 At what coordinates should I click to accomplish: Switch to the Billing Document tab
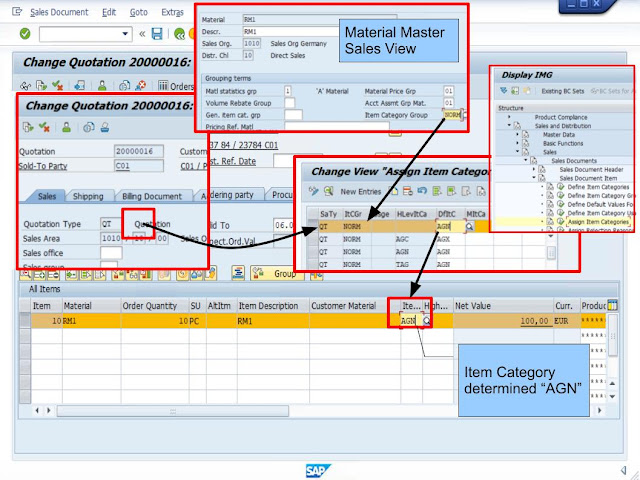pyautogui.click(x=152, y=196)
